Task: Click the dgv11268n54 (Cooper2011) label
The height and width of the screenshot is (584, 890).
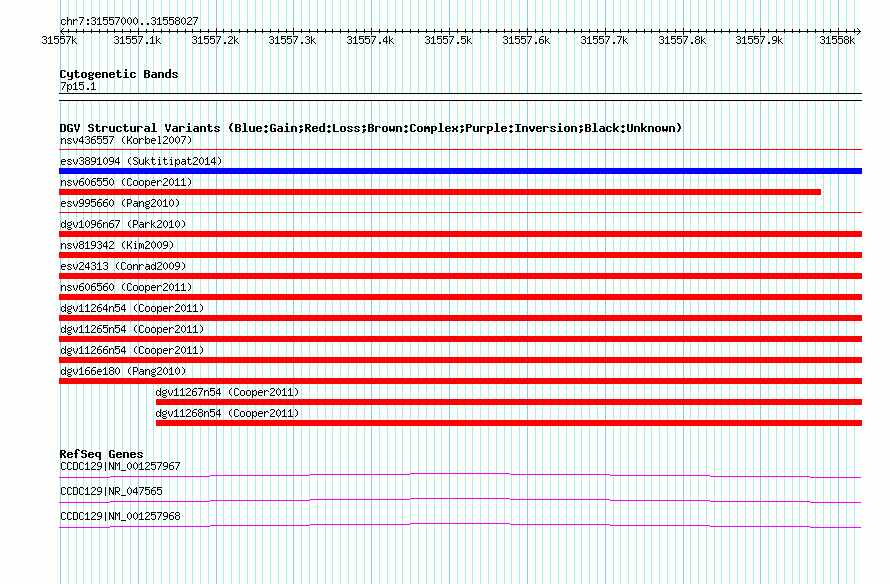Action: point(227,413)
